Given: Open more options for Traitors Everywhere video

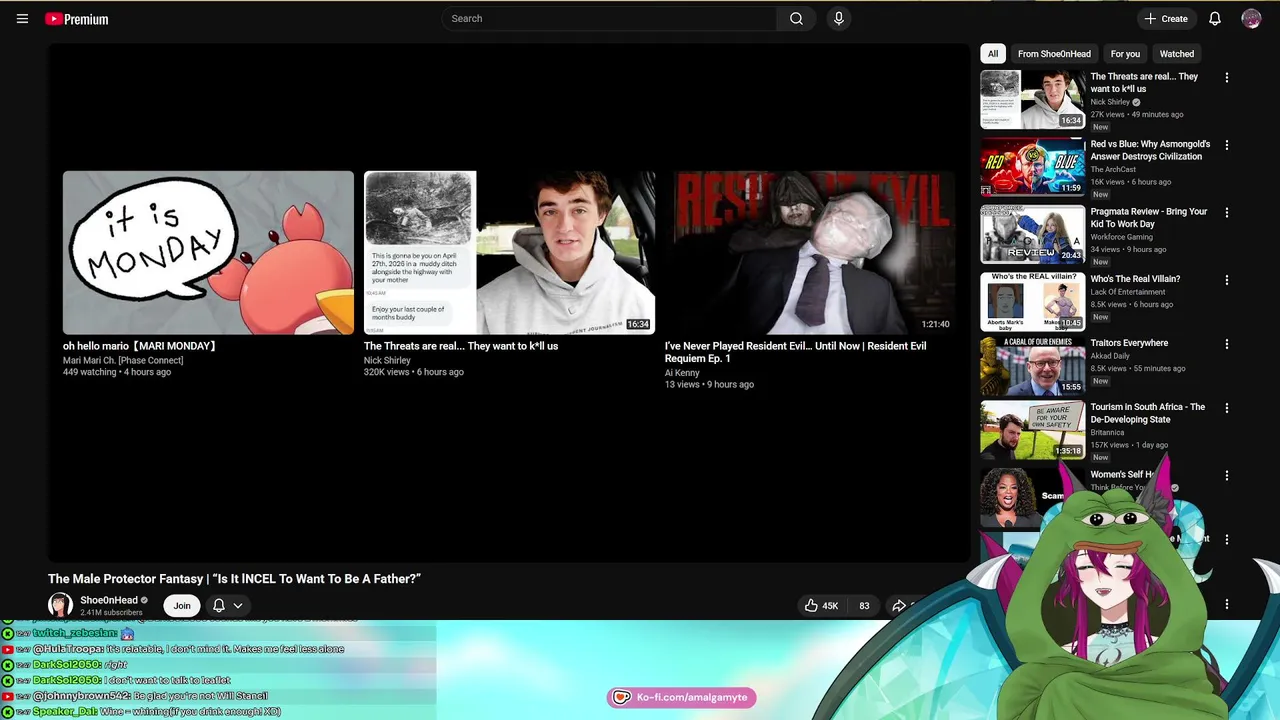Looking at the screenshot, I should coord(1227,344).
